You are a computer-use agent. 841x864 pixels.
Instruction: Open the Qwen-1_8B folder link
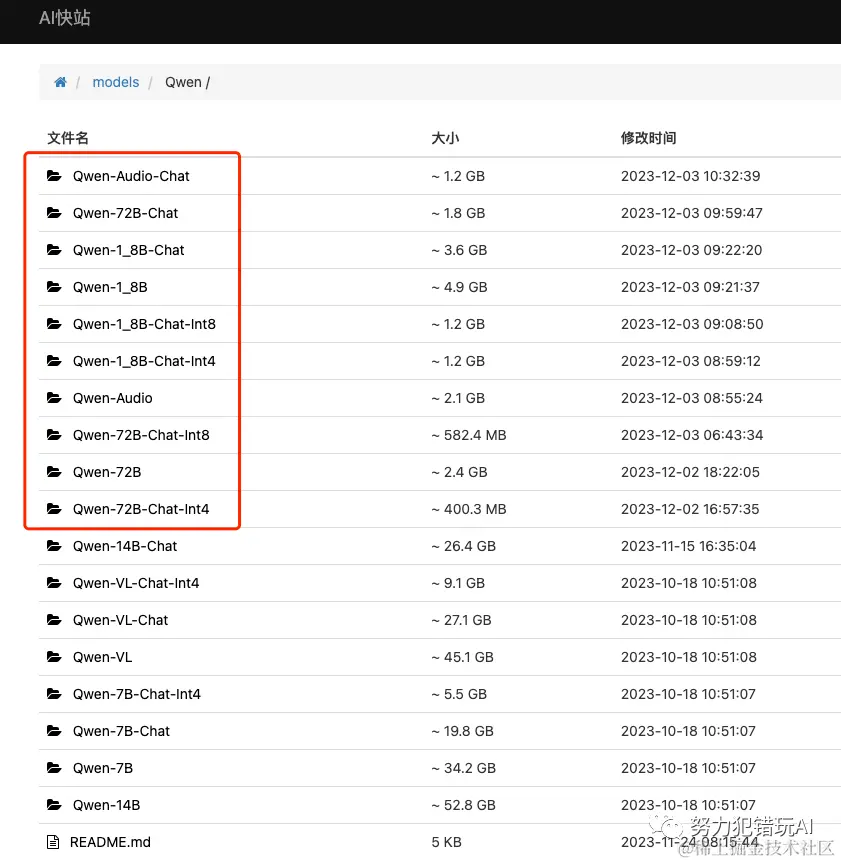click(x=110, y=287)
